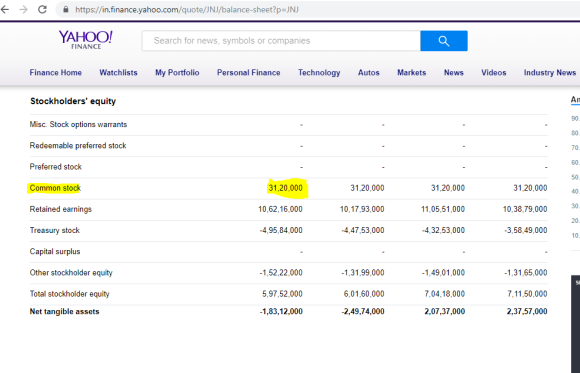Focus the browser URL address field
The height and width of the screenshot is (373, 580).
pos(318,9)
